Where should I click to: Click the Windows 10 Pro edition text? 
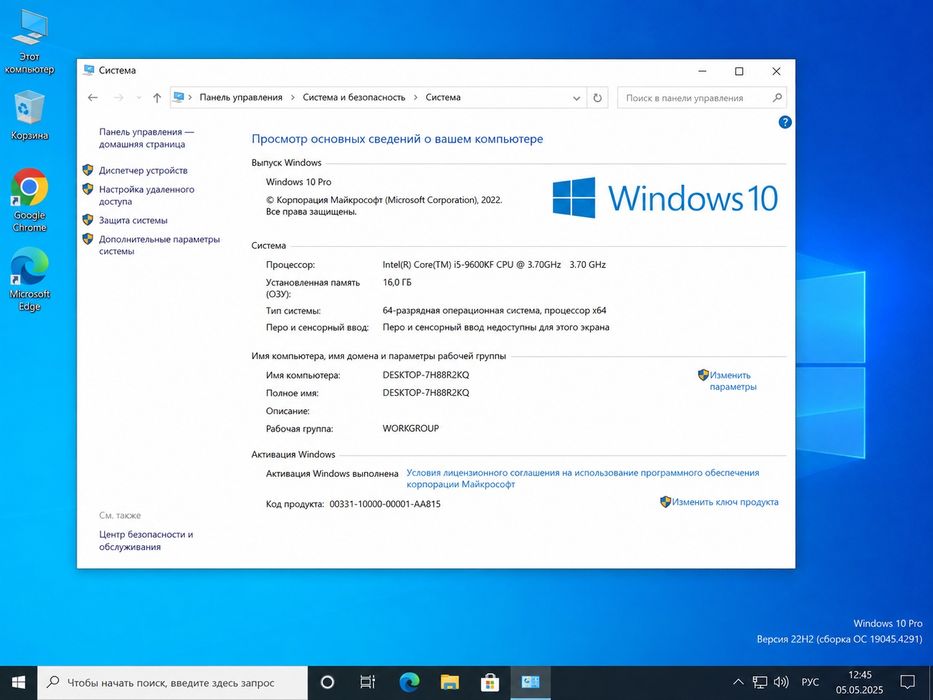pyautogui.click(x=298, y=182)
